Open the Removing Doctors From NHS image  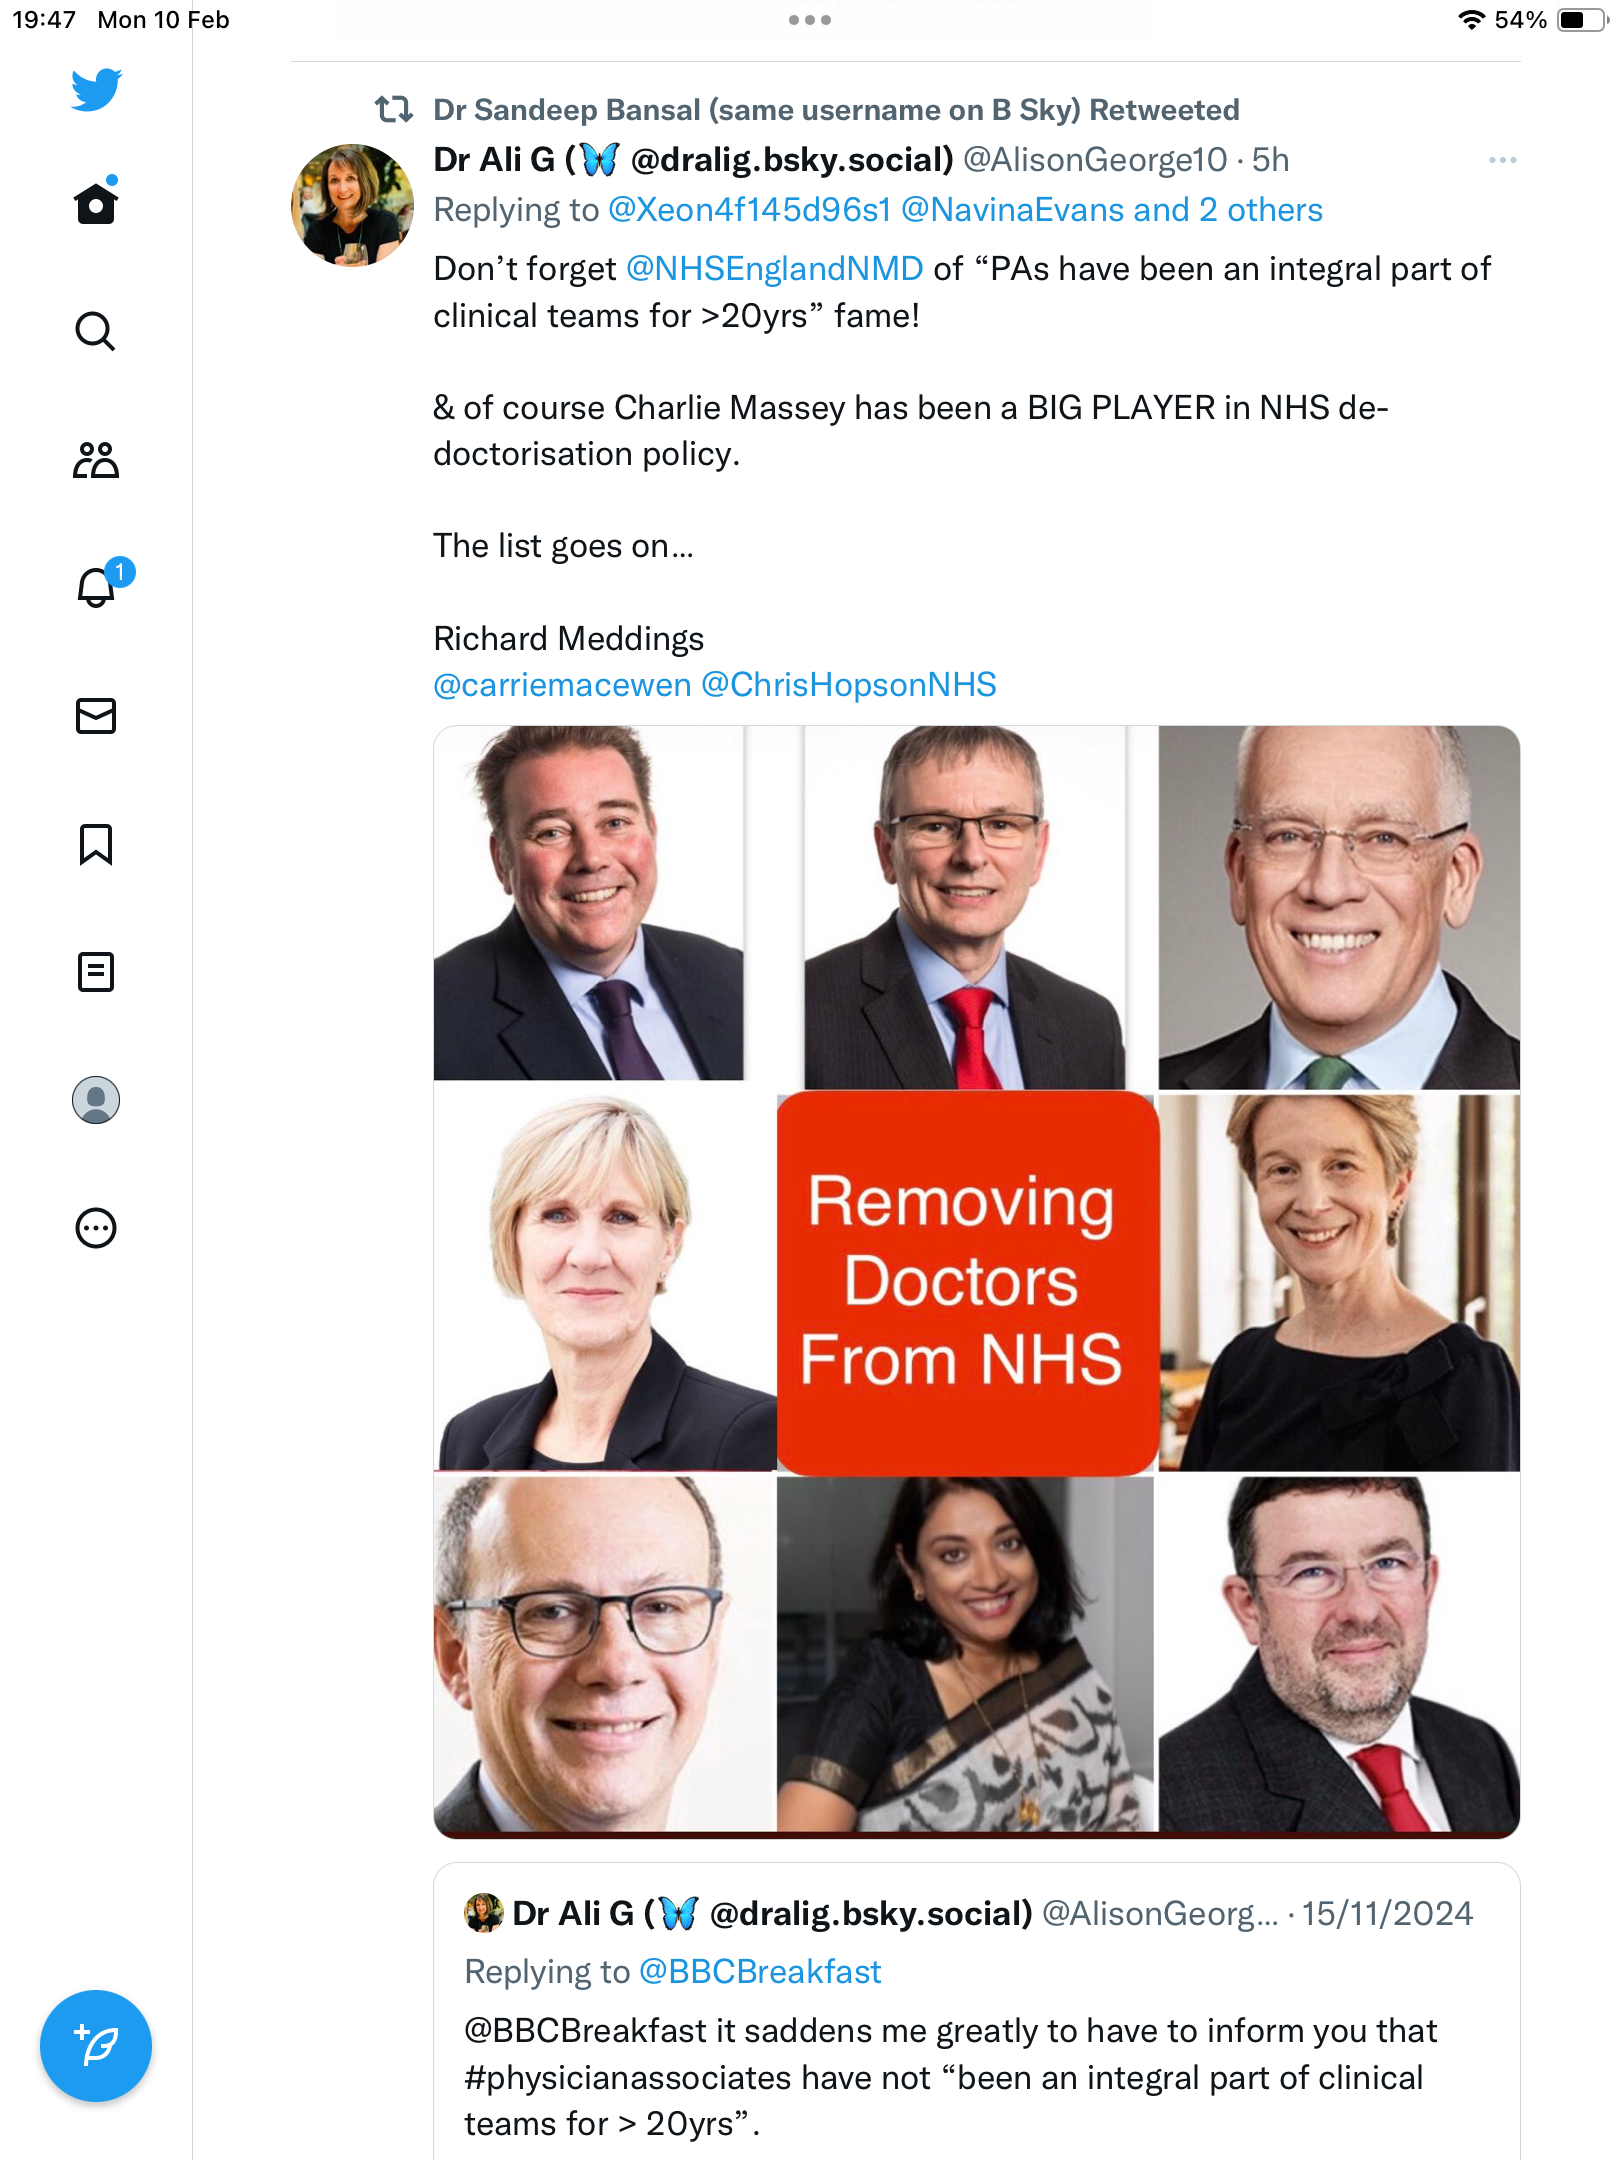coord(976,1281)
